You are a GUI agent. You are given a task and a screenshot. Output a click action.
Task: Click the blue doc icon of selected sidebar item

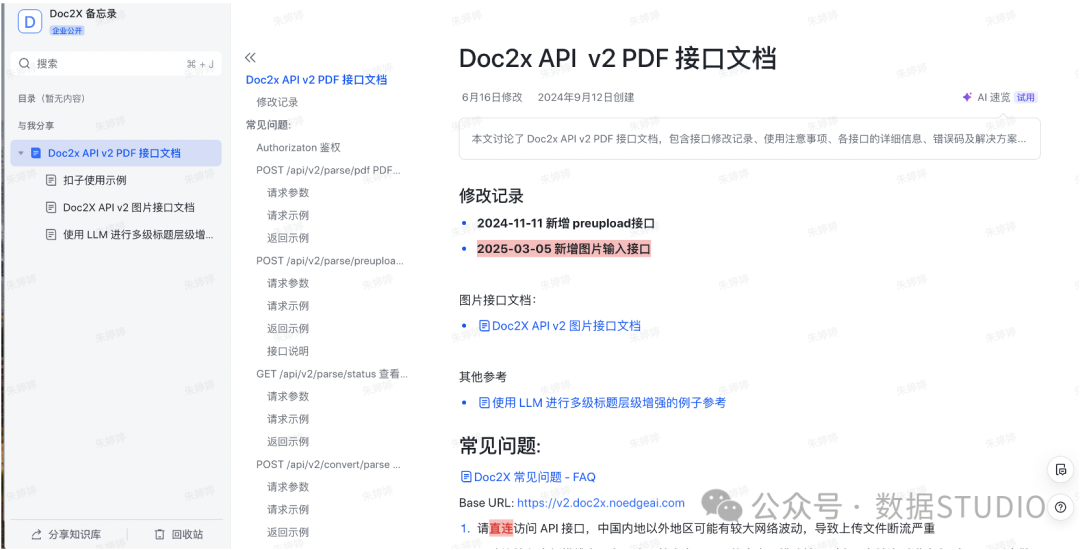37,153
